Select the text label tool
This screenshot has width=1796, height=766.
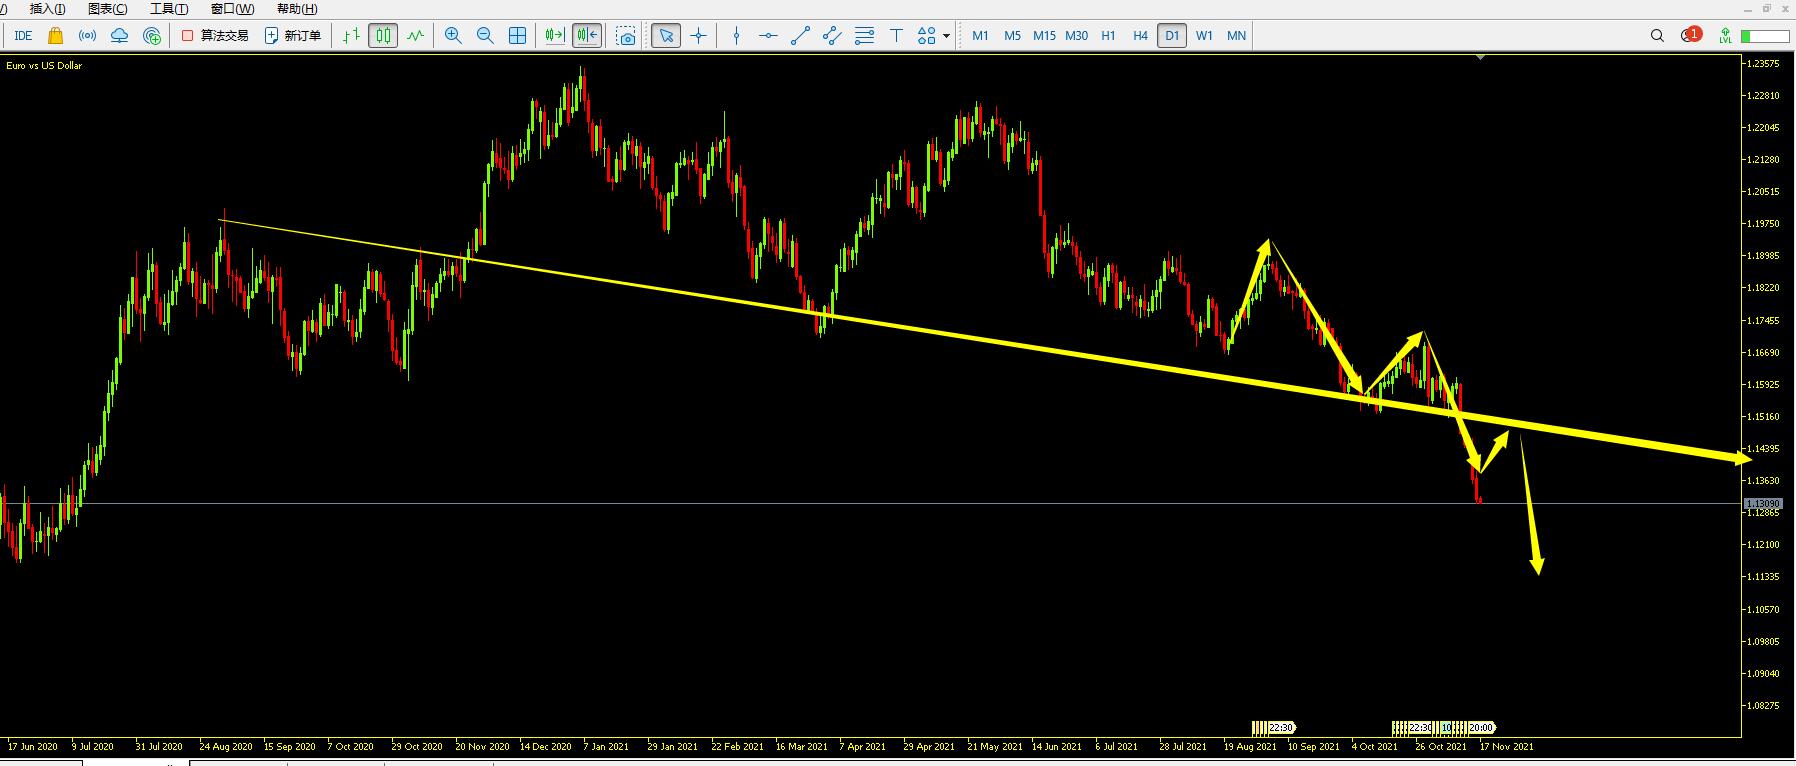coord(896,36)
